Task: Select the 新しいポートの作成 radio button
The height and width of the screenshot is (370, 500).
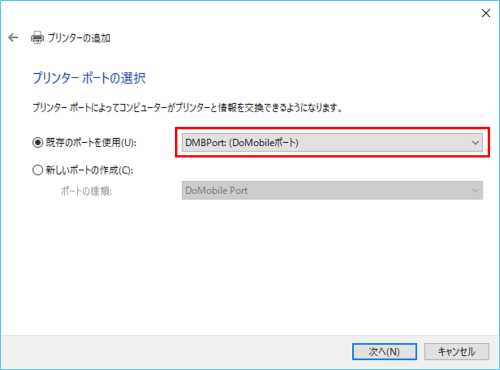Action: [38, 170]
